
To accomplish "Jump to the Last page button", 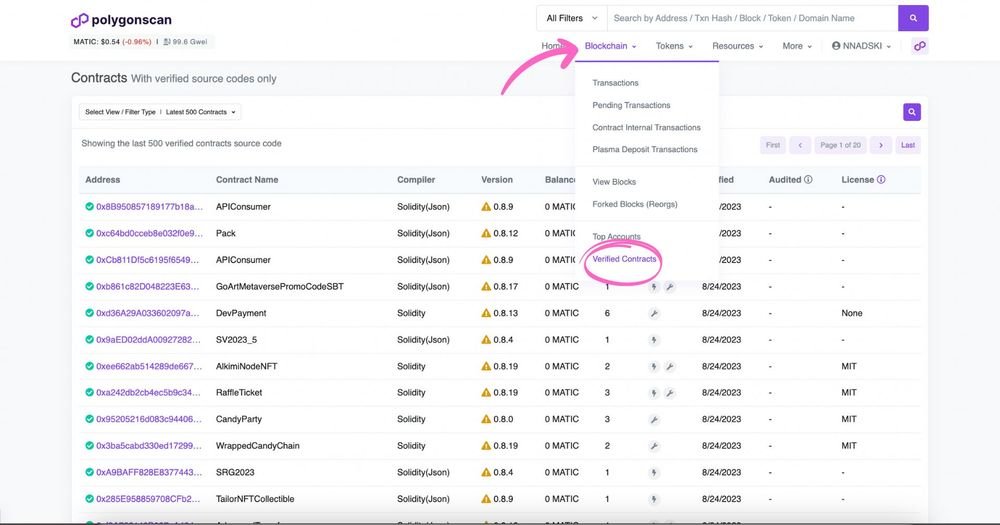I will 907,145.
